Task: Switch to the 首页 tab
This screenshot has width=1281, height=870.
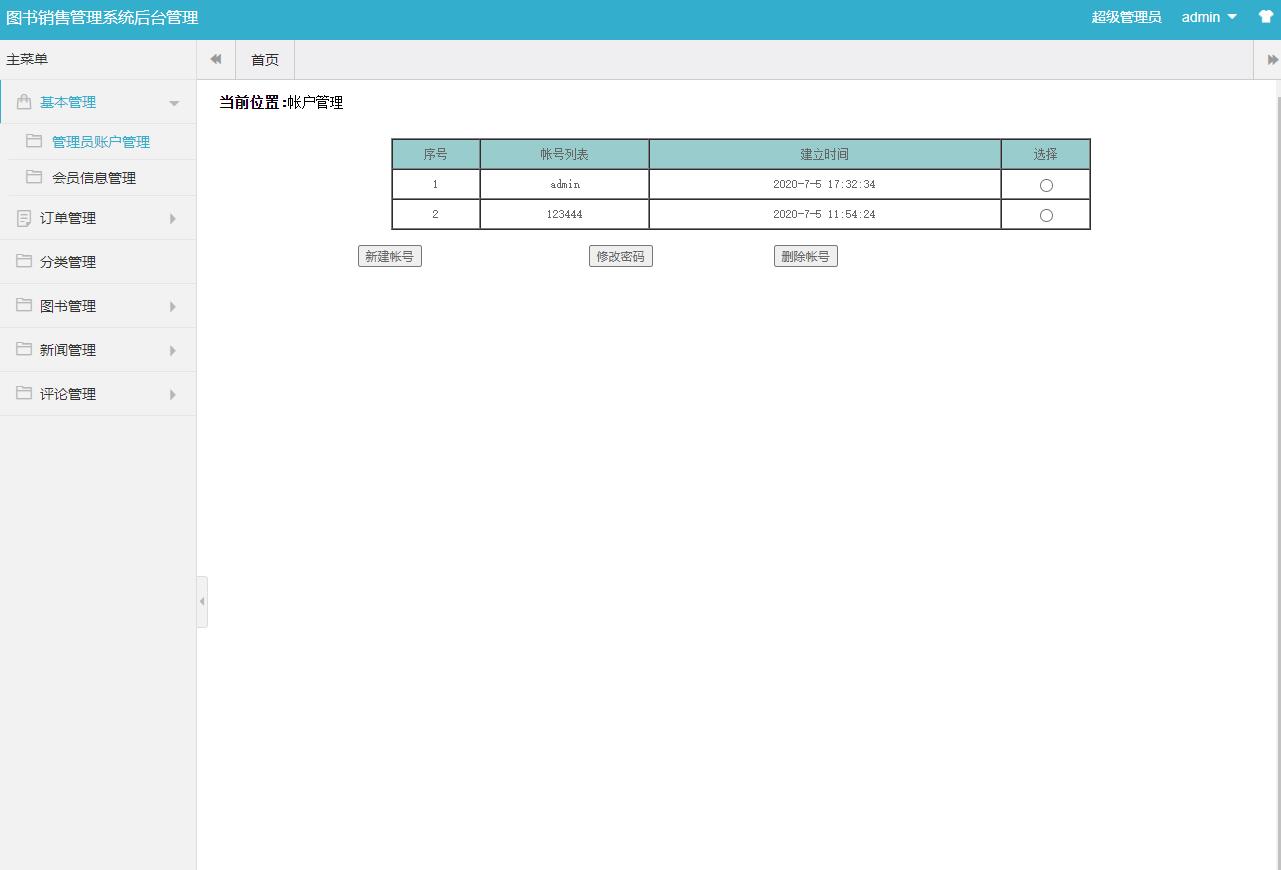Action: (264, 59)
